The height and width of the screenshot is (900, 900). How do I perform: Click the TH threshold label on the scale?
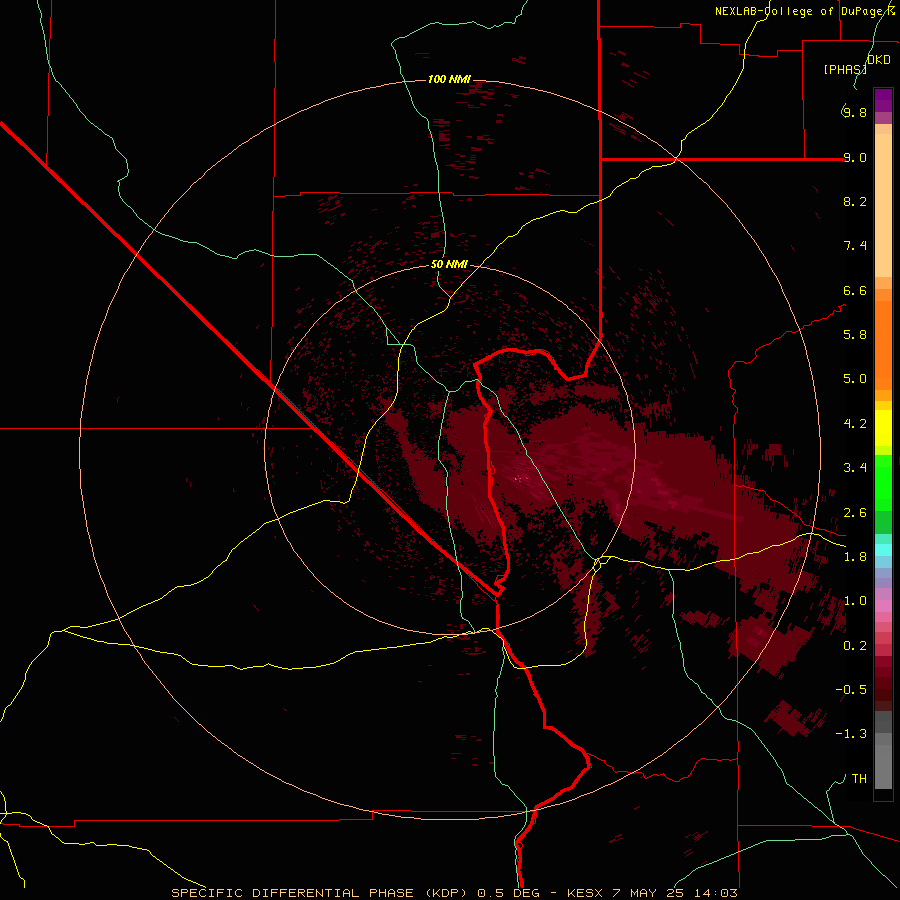click(859, 779)
